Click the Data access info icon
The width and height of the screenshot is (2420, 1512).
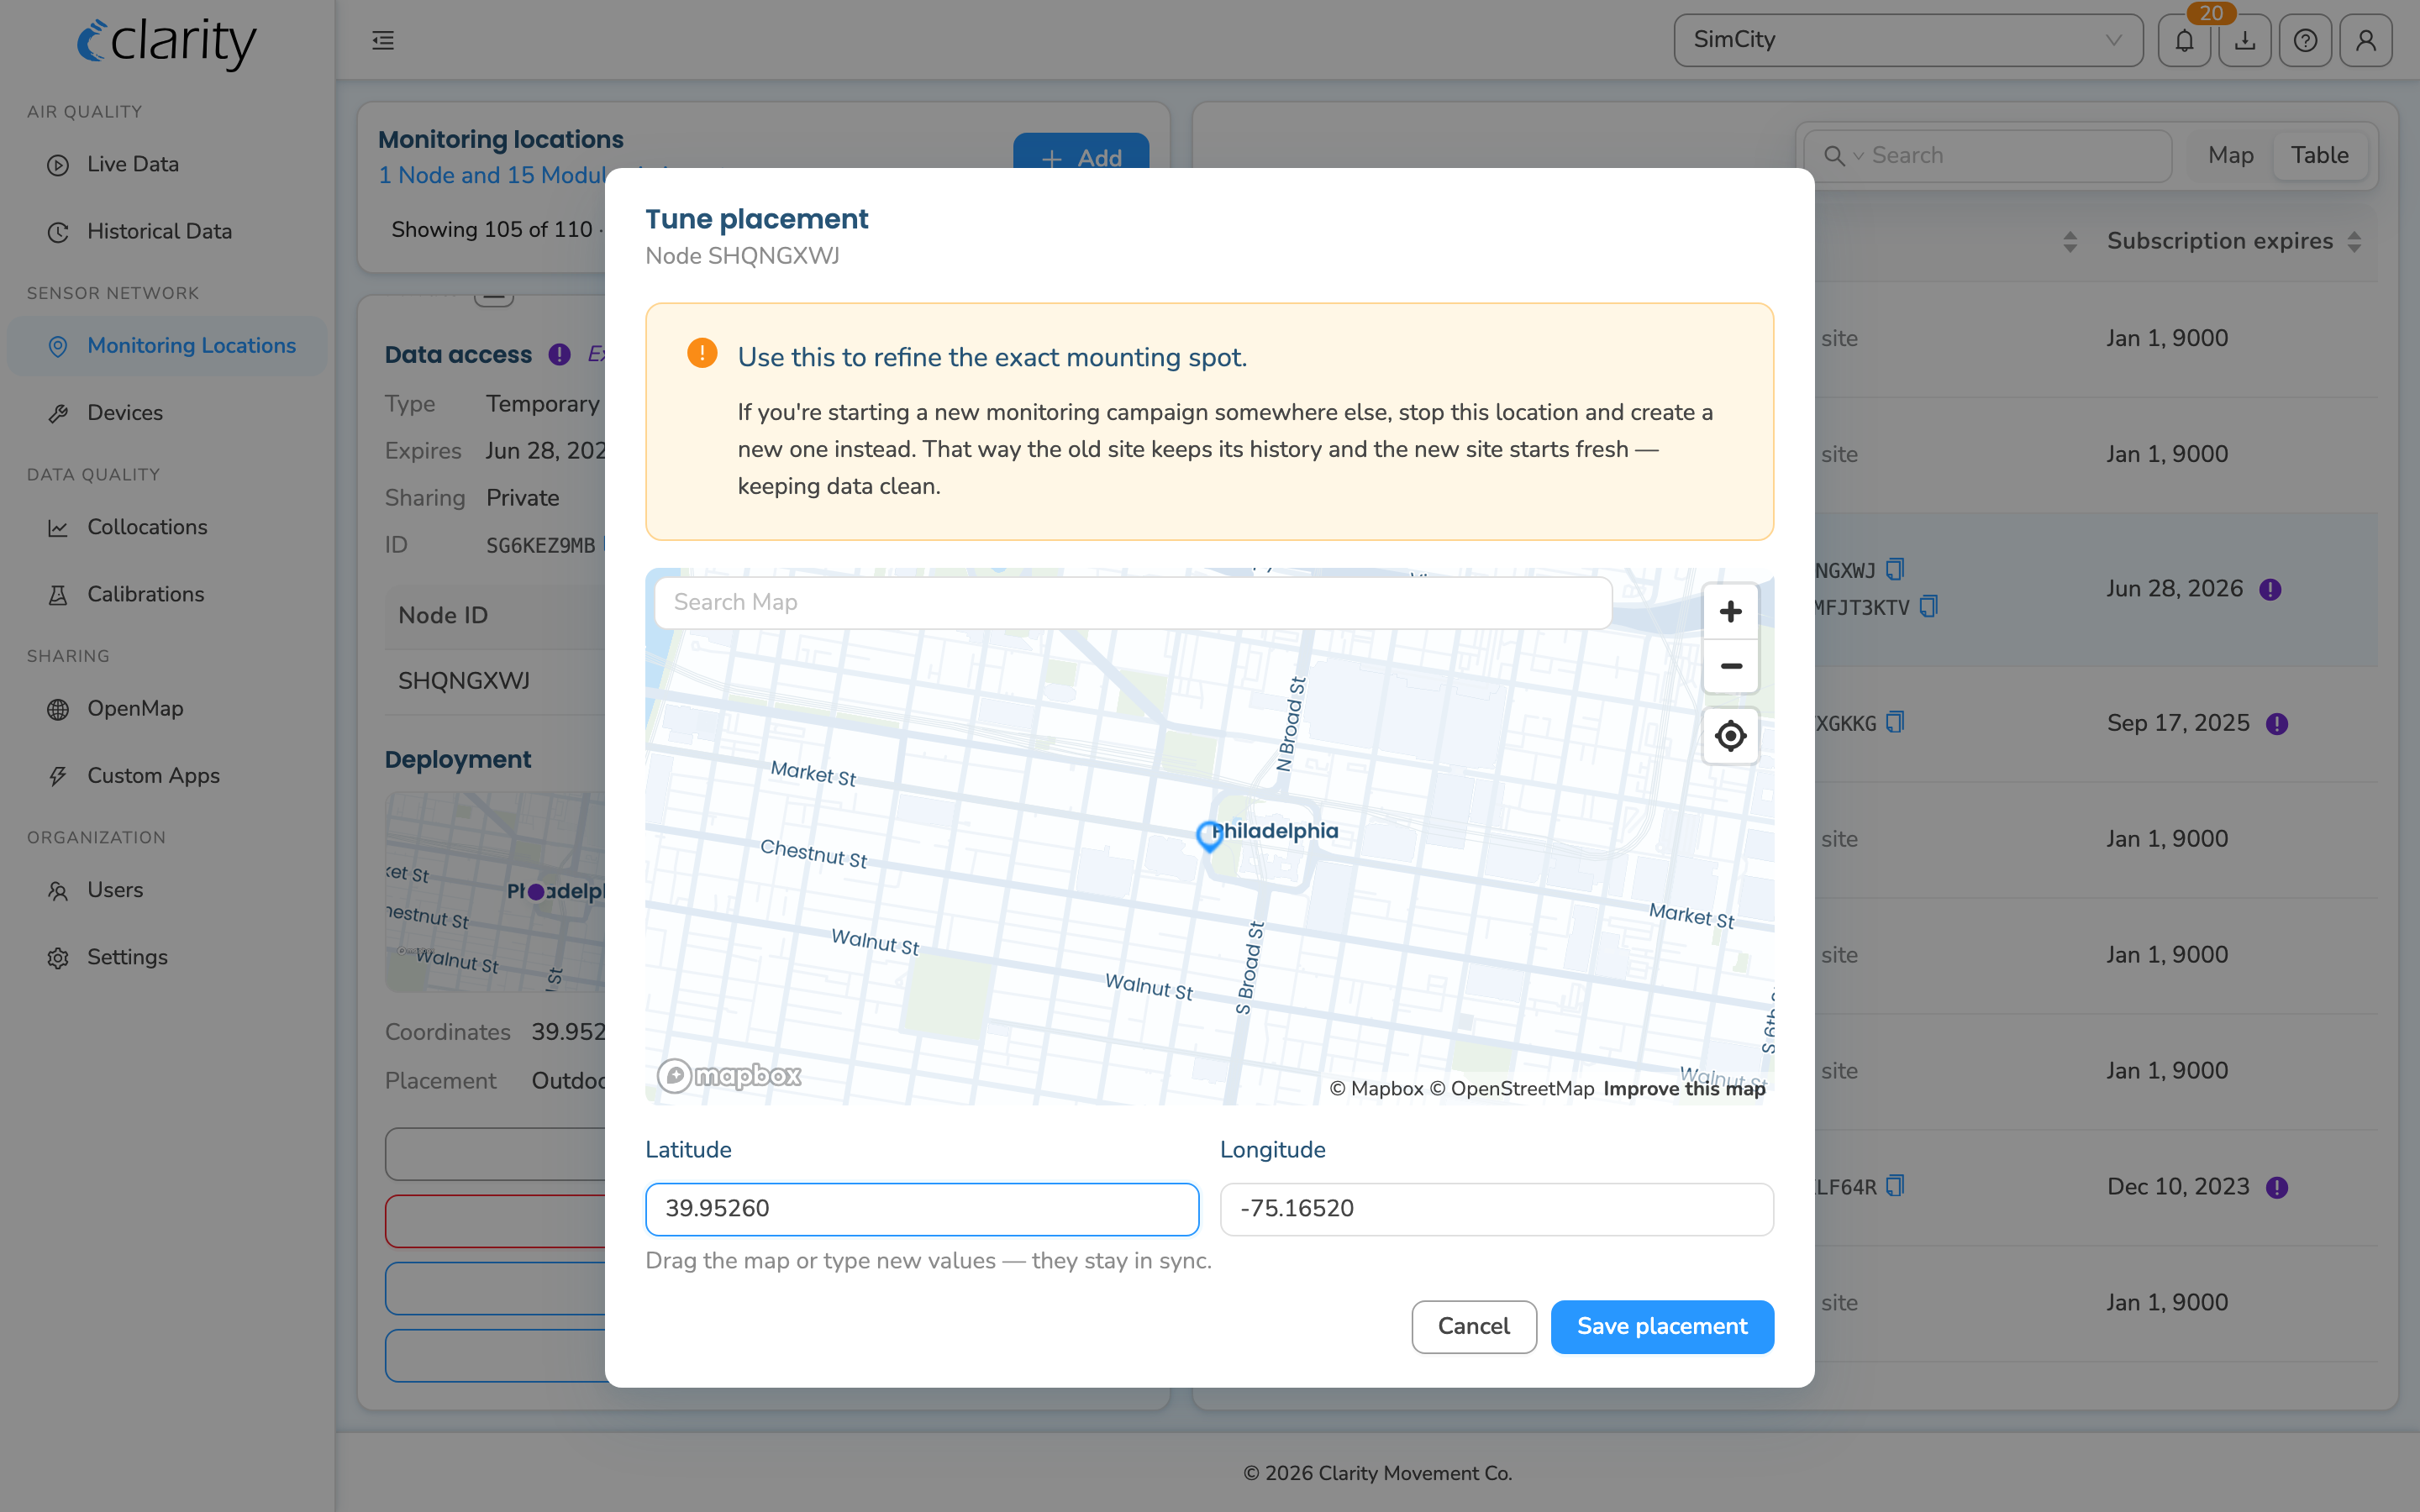[559, 354]
